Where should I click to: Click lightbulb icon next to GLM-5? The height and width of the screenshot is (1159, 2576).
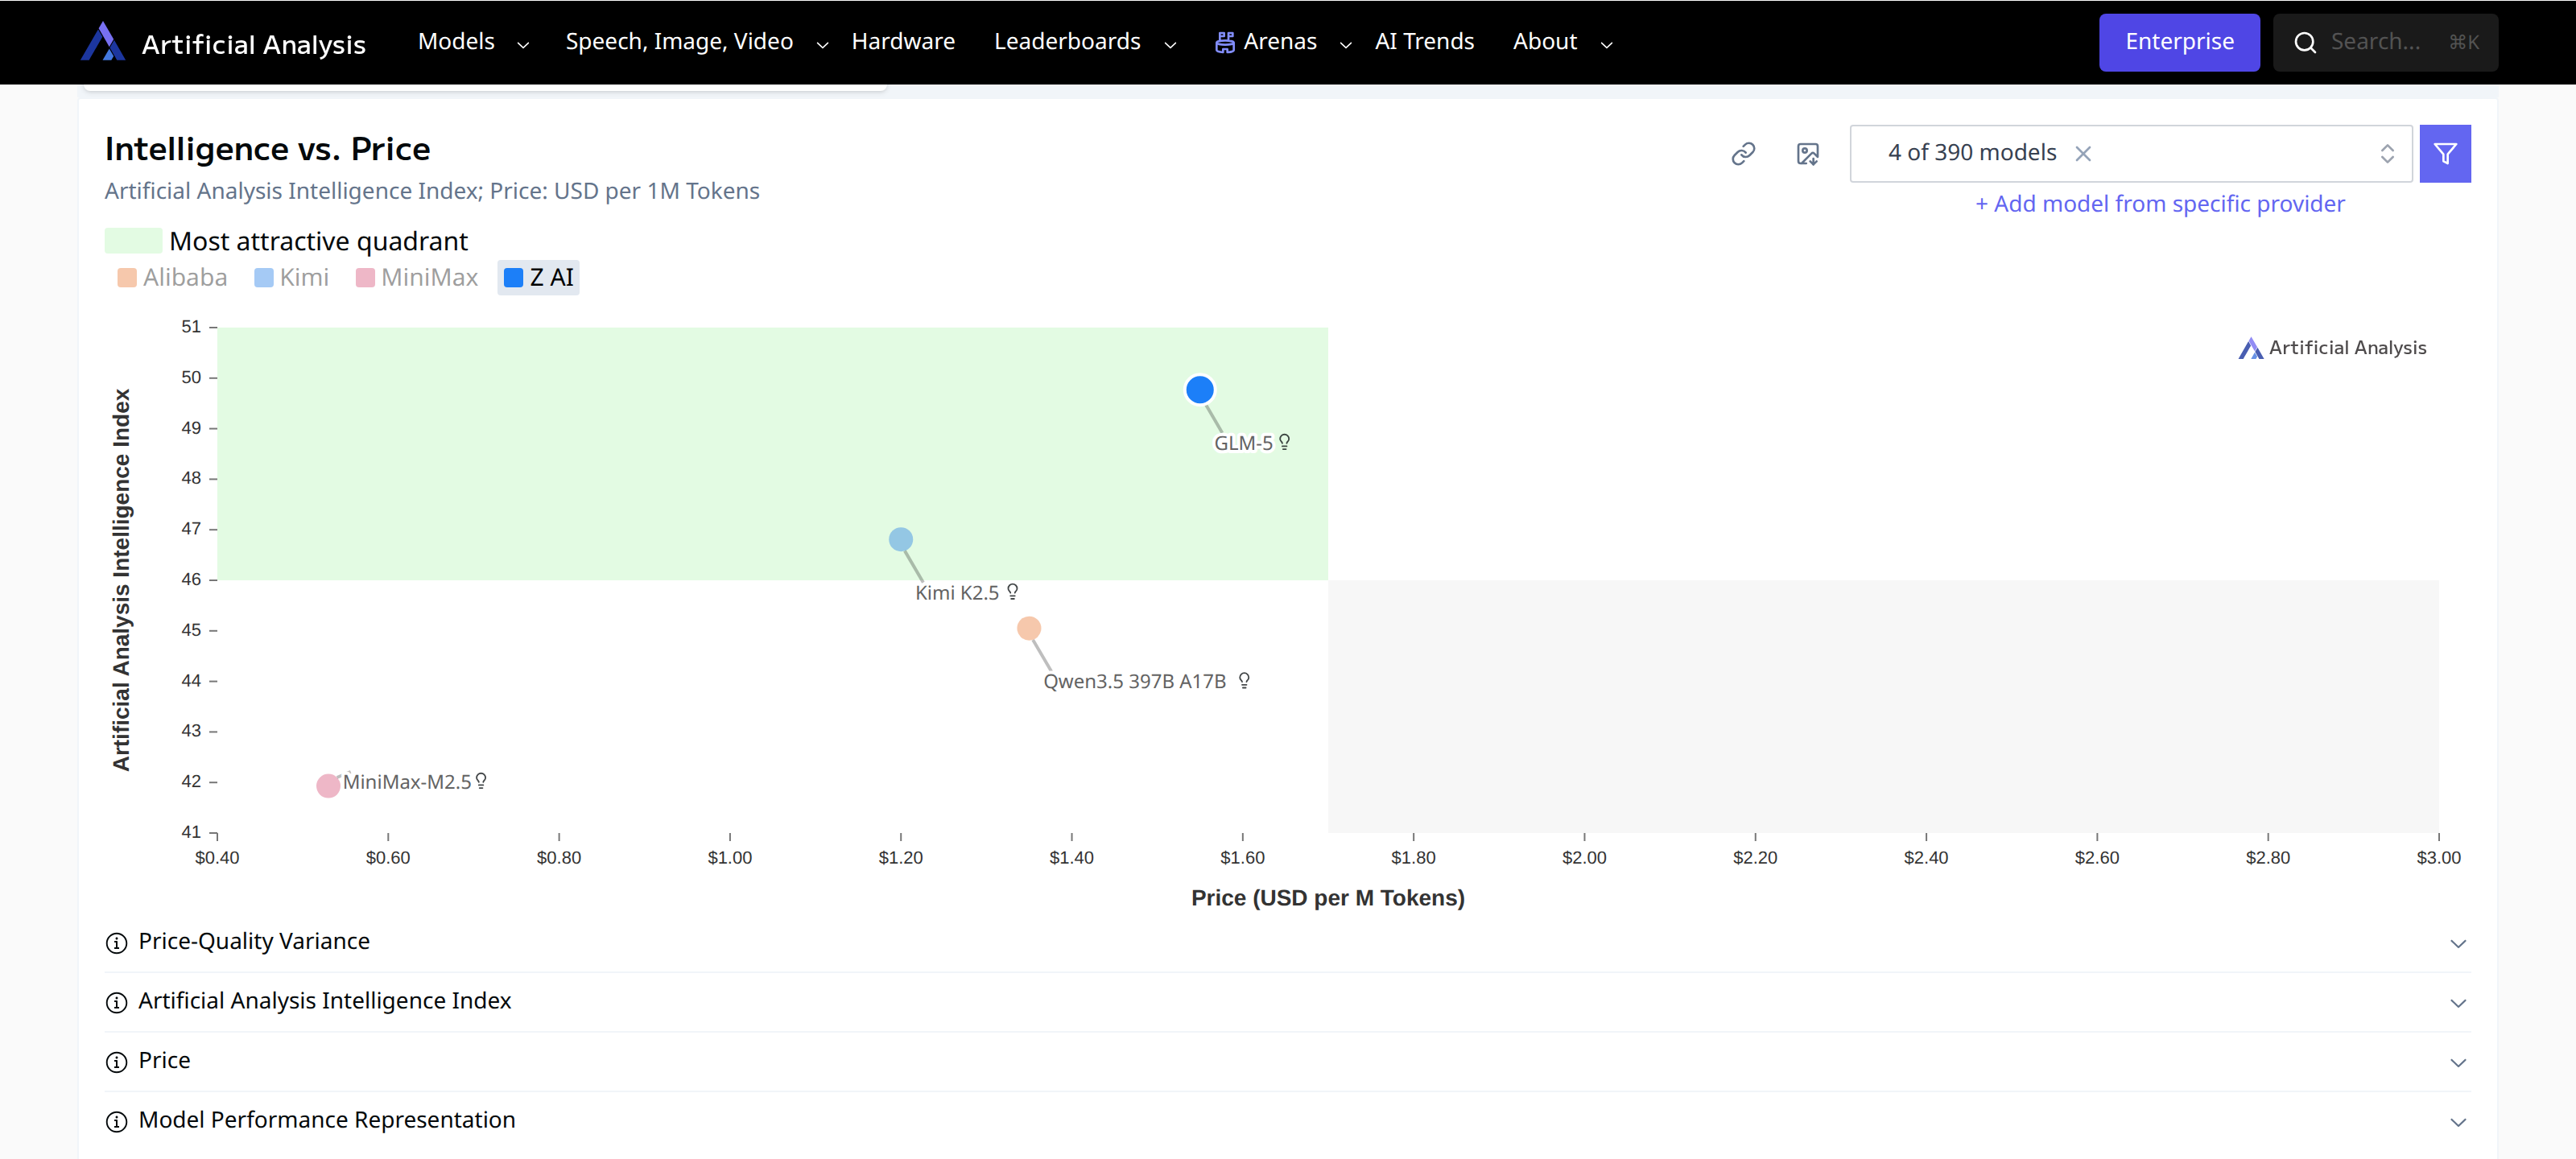(1284, 442)
